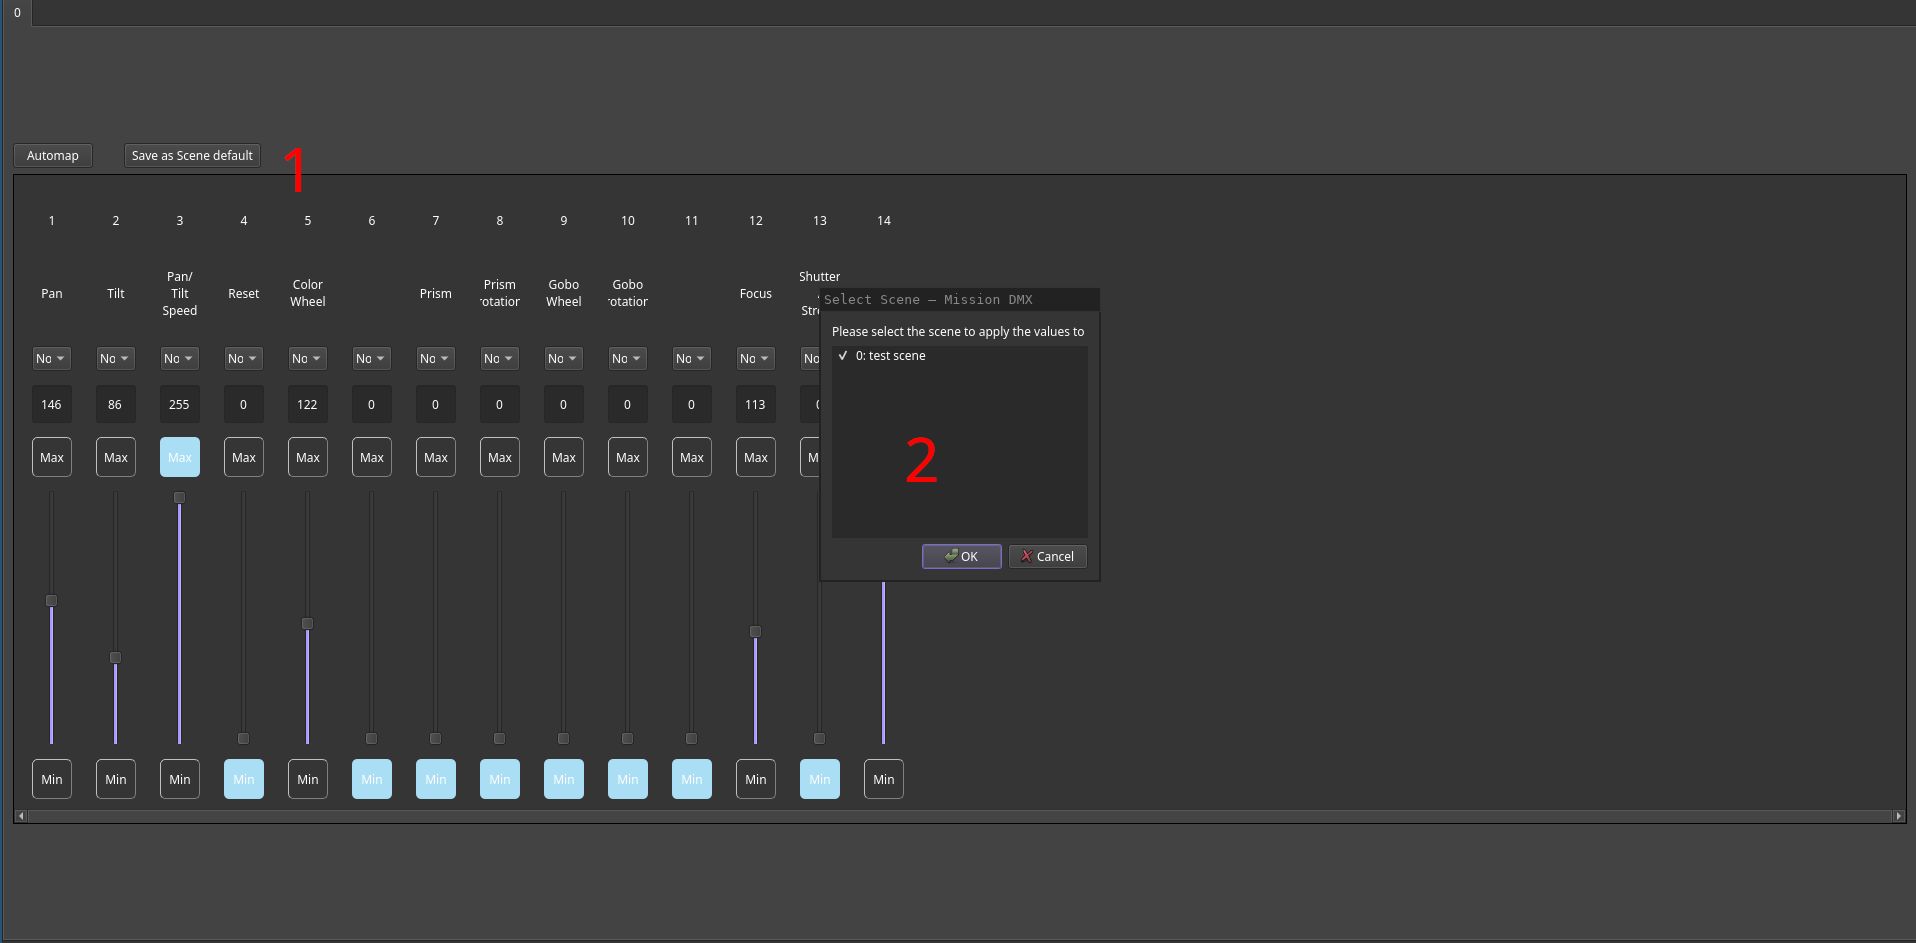
Task: Open the Focus channel 'No' dropdown
Action: click(x=755, y=359)
